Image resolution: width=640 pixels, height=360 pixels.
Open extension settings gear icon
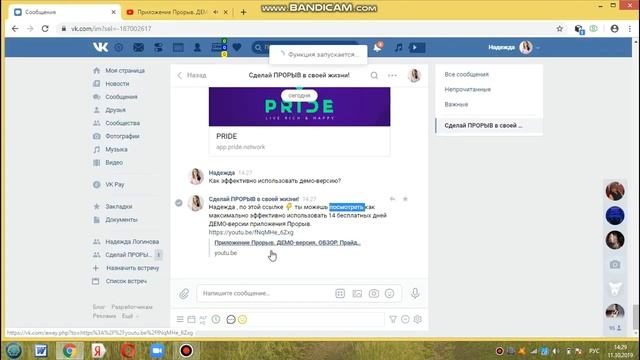click(x=418, y=319)
